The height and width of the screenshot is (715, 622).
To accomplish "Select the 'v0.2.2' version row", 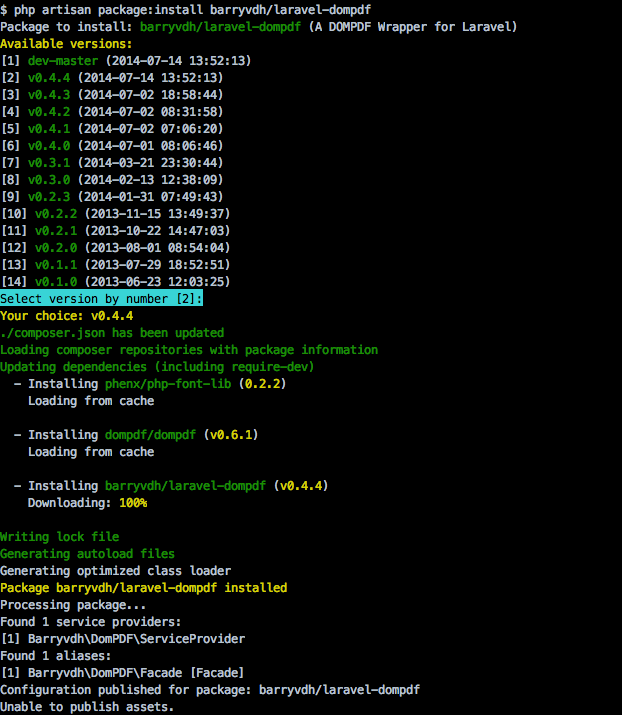I will click(x=115, y=214).
